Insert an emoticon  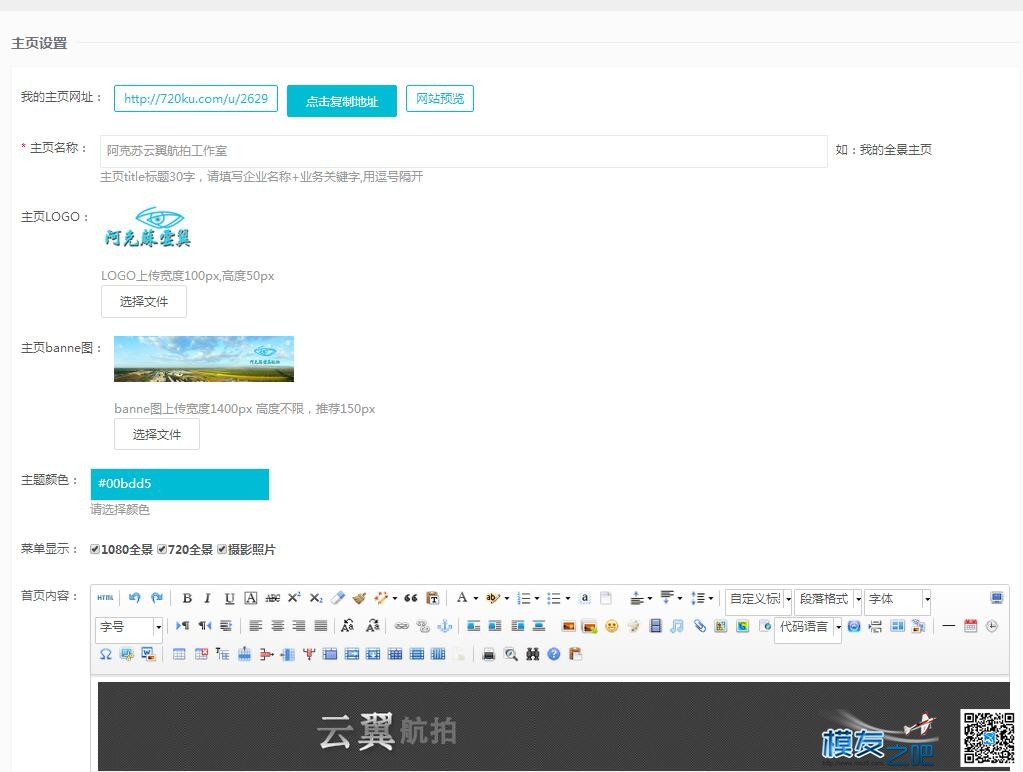tap(611, 626)
